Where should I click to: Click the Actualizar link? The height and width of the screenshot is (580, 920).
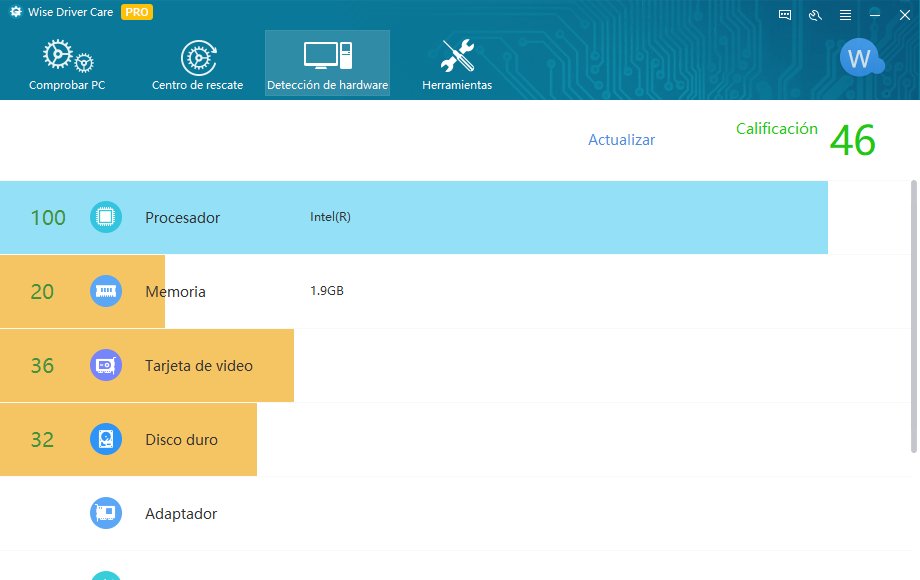(620, 140)
